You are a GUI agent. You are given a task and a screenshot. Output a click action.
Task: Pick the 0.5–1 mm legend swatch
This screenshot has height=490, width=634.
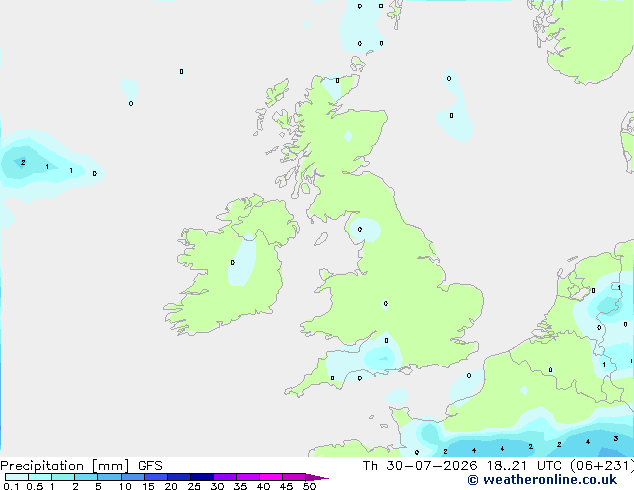click(x=40, y=477)
